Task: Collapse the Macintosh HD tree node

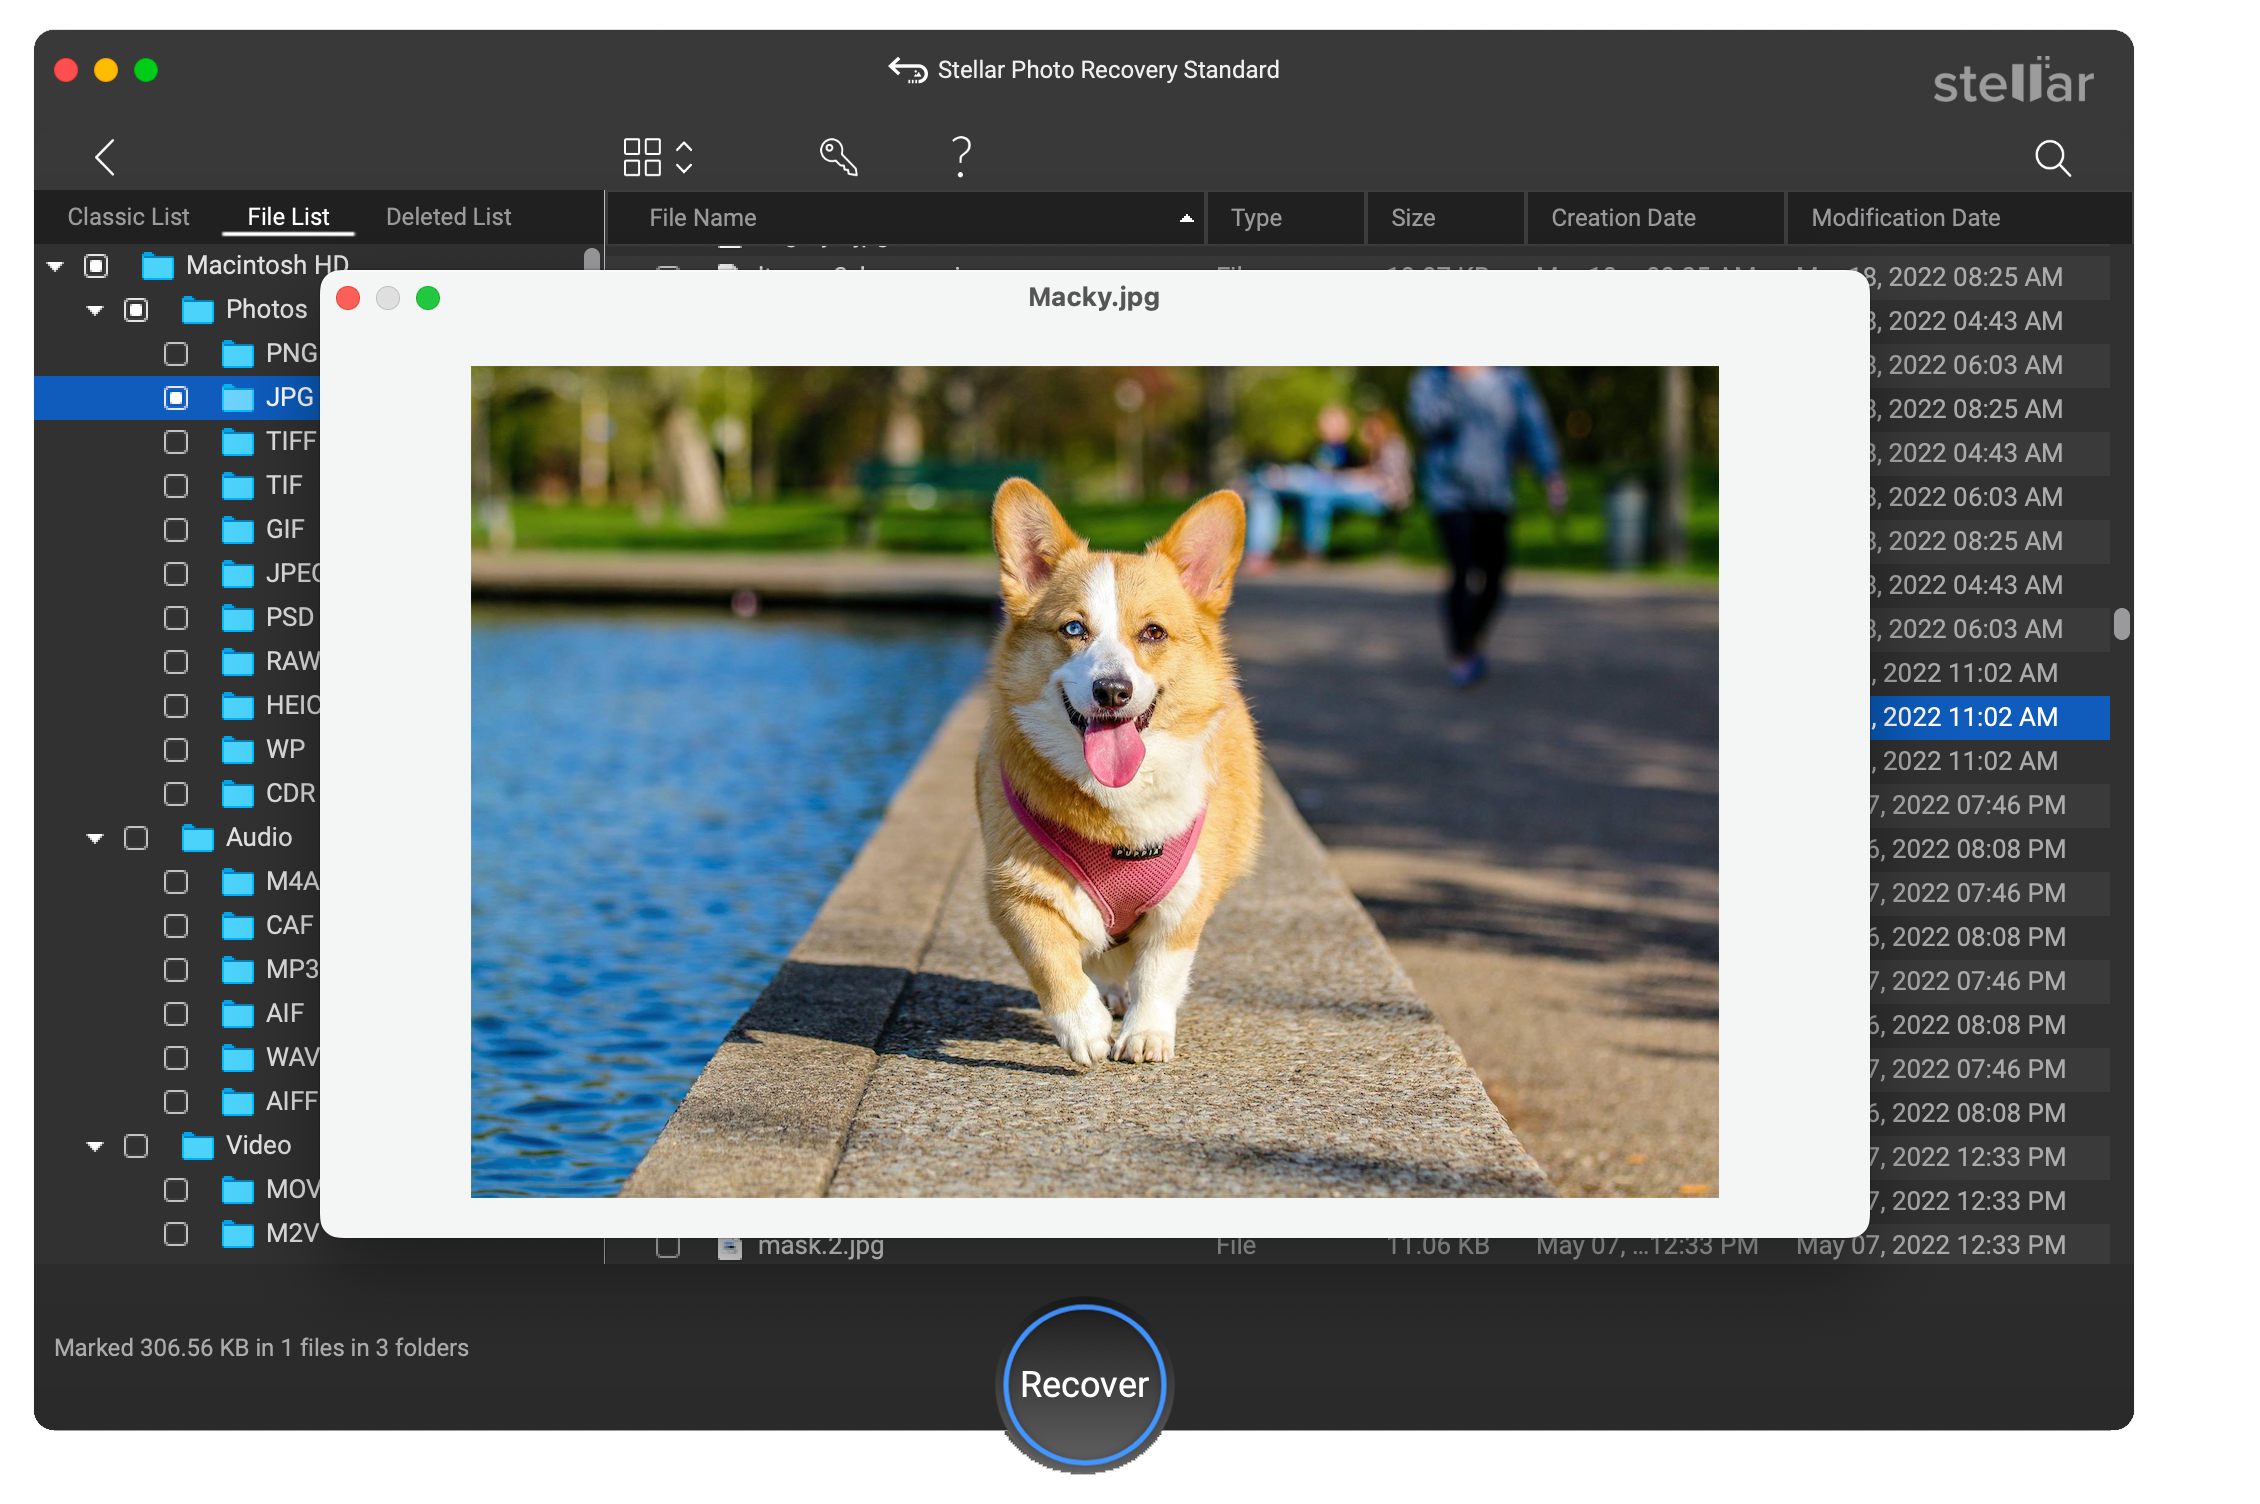Action: pos(56,266)
